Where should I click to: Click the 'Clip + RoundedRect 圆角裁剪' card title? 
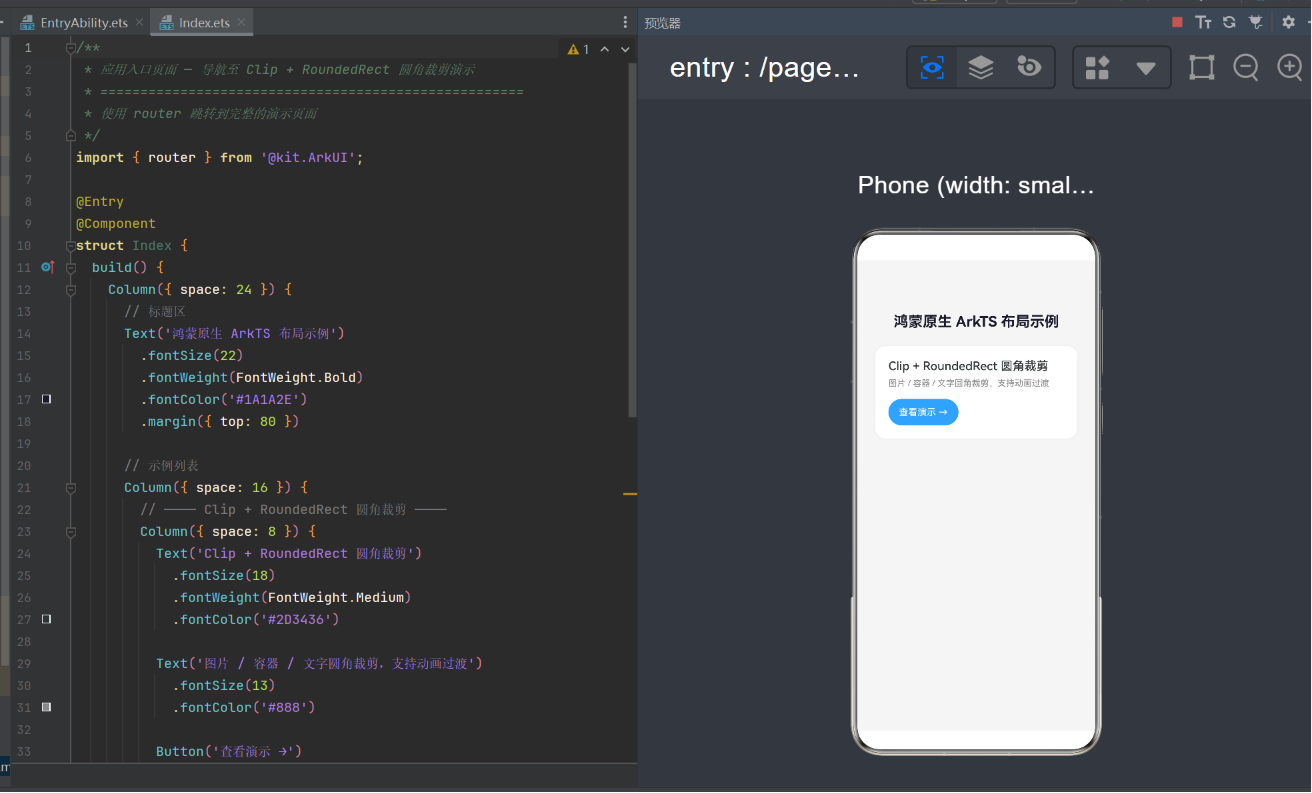(970, 366)
